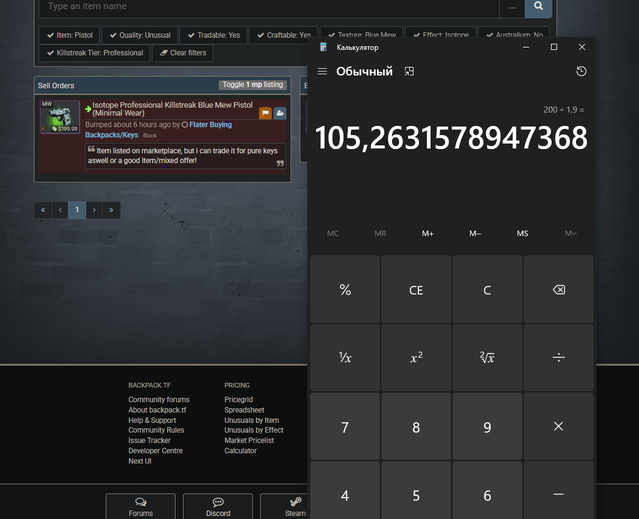This screenshot has height=519, width=639.
Task: Click the x squared key
Action: pyautogui.click(x=416, y=358)
